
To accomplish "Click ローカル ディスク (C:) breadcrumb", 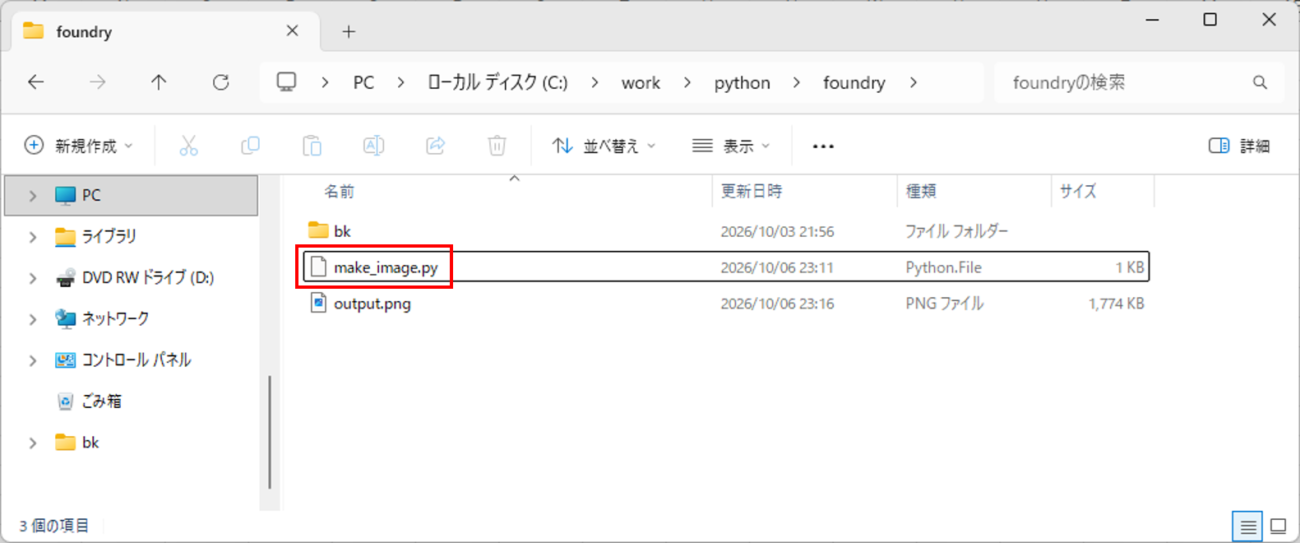I will [x=497, y=83].
